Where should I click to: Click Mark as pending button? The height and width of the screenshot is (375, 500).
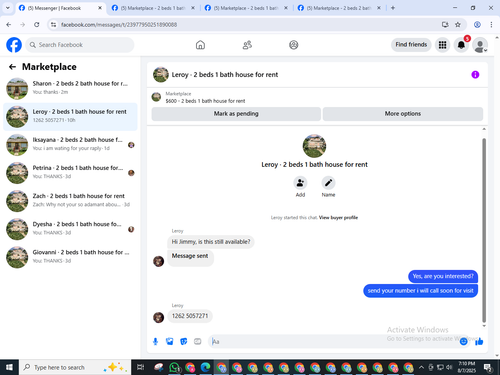point(236,114)
